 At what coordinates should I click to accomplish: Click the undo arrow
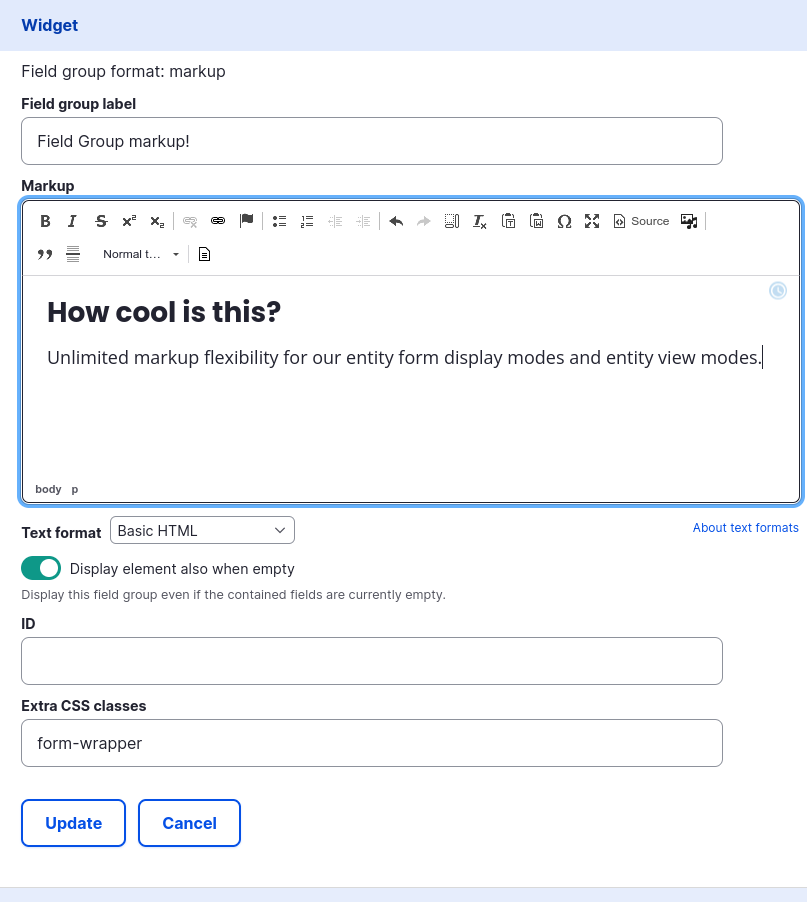pos(396,221)
